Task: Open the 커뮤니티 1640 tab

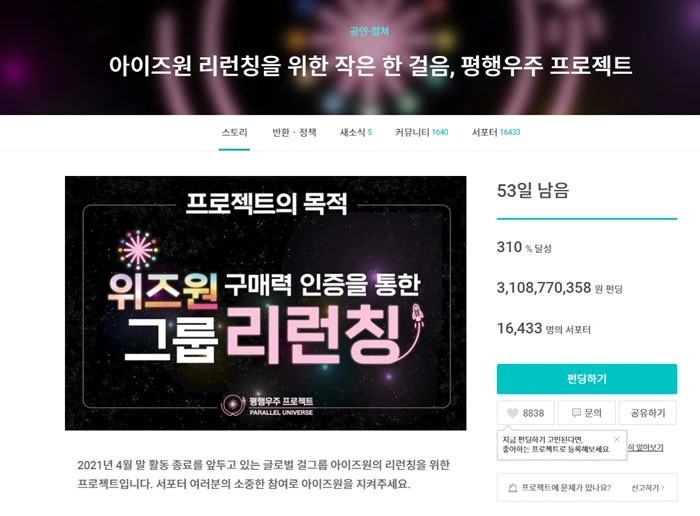Action: 421,132
